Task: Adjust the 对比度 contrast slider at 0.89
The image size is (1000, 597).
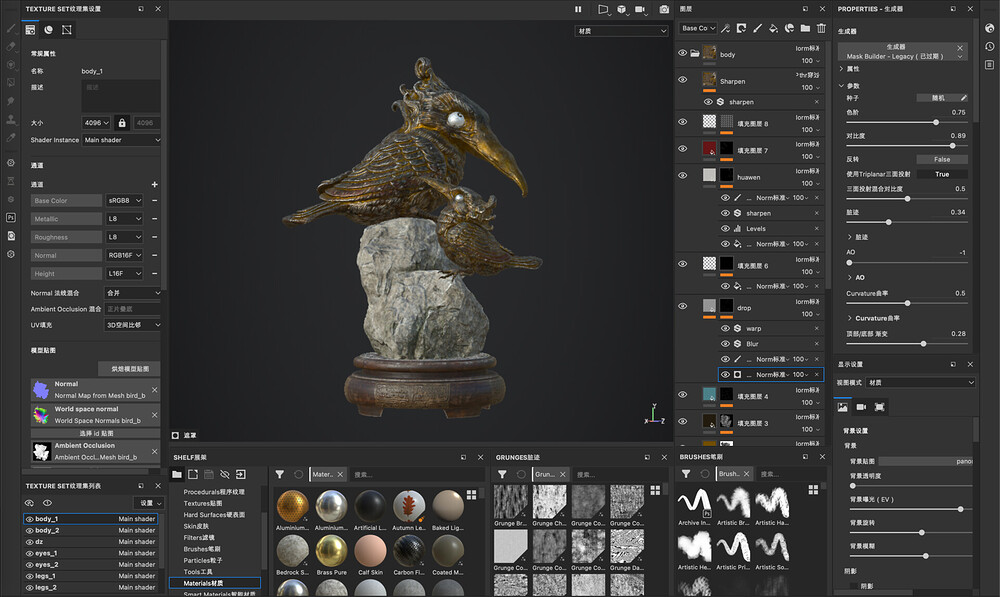Action: pyautogui.click(x=953, y=145)
